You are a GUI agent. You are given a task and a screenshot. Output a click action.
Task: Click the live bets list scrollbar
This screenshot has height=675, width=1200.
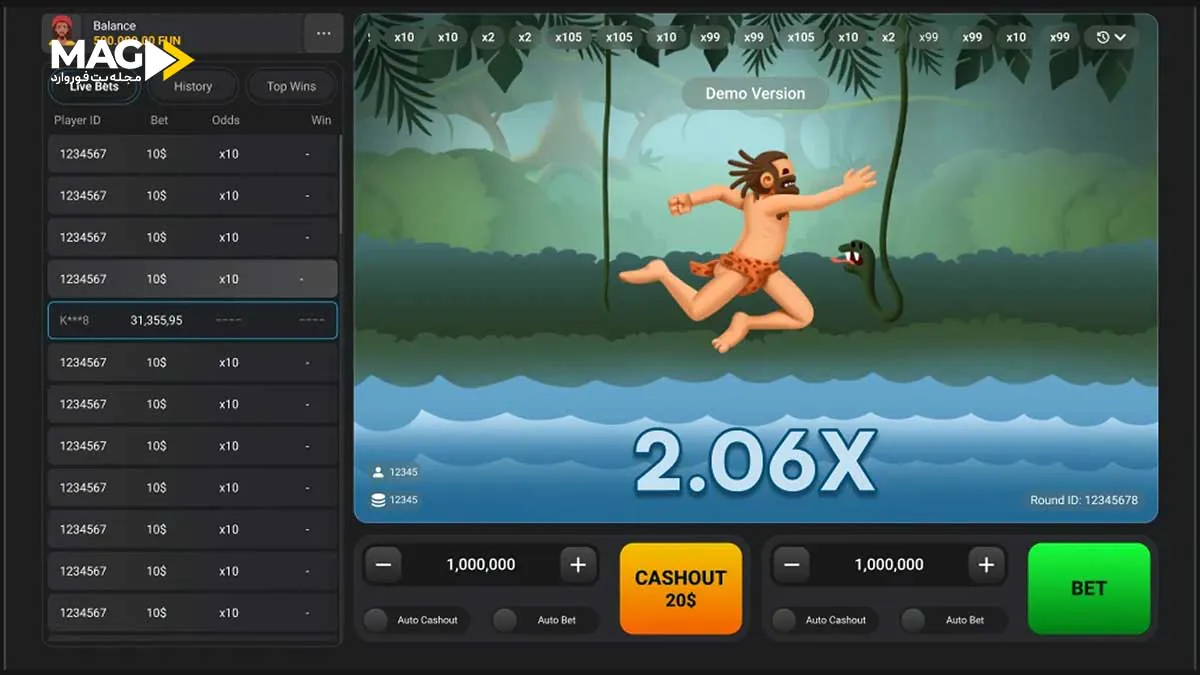point(341,185)
